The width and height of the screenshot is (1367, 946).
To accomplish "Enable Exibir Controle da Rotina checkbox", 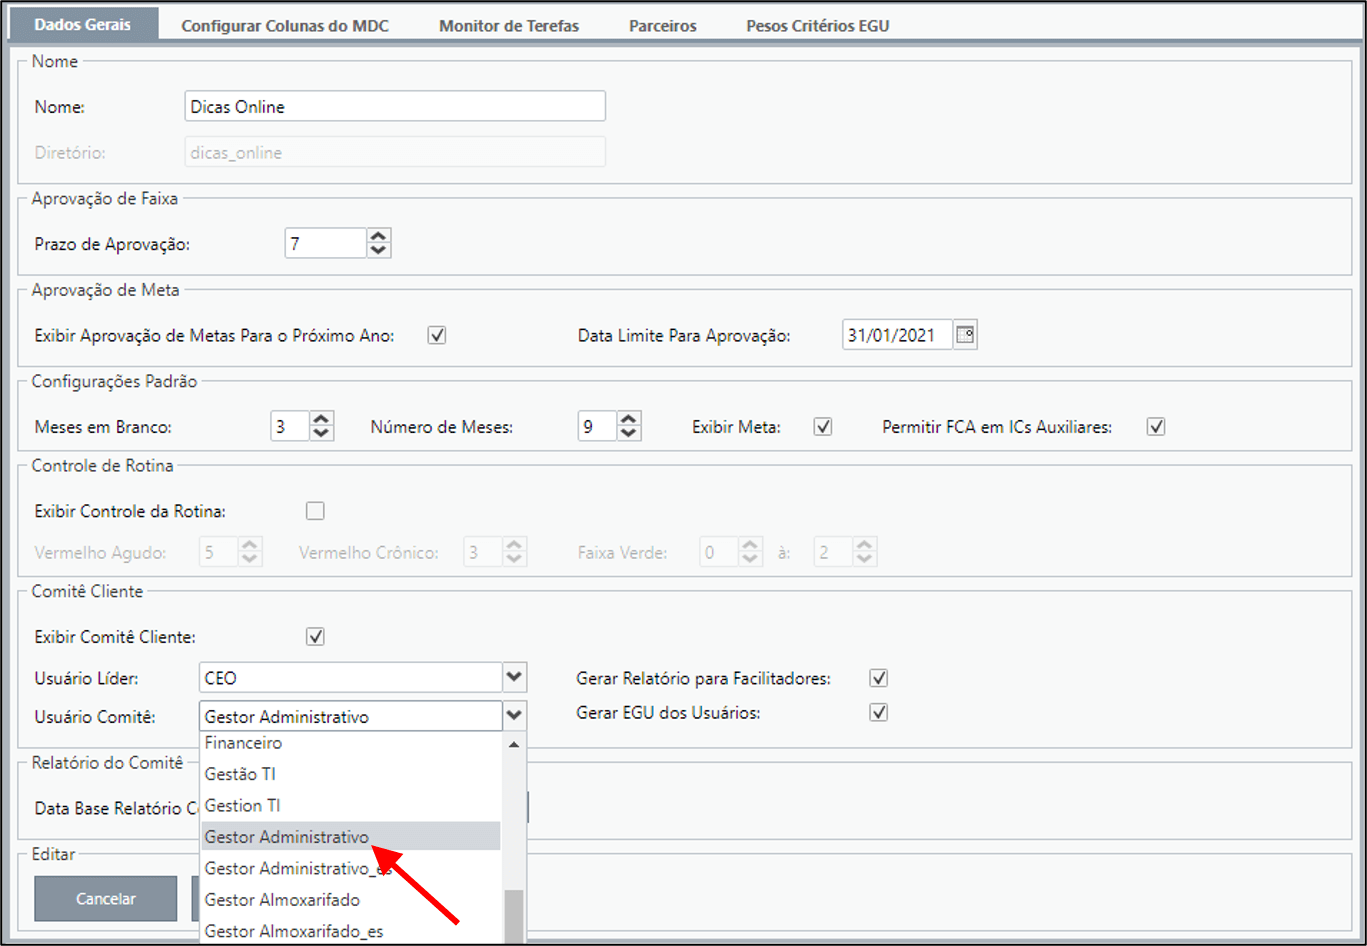I will [x=315, y=511].
